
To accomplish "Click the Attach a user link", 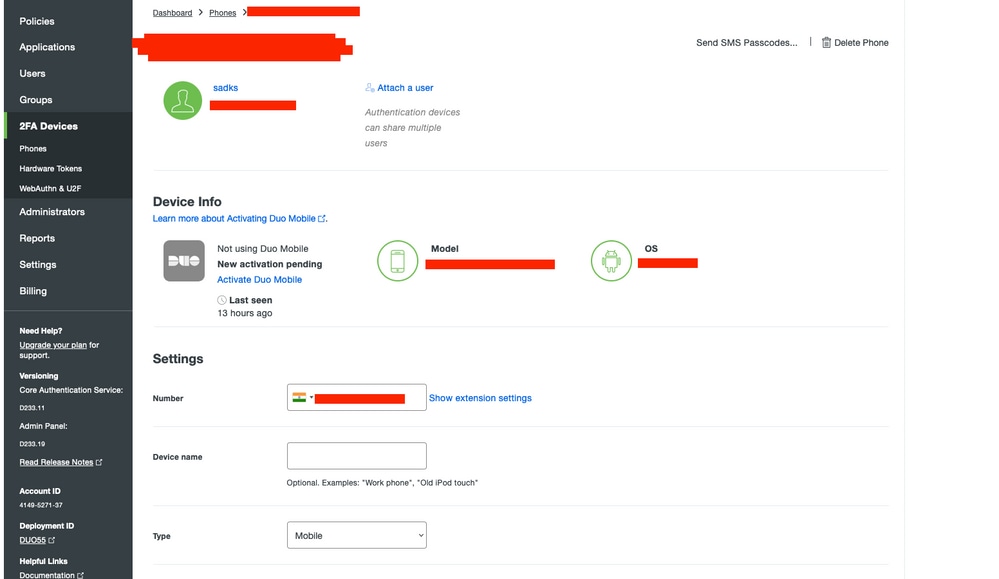I will coord(405,88).
